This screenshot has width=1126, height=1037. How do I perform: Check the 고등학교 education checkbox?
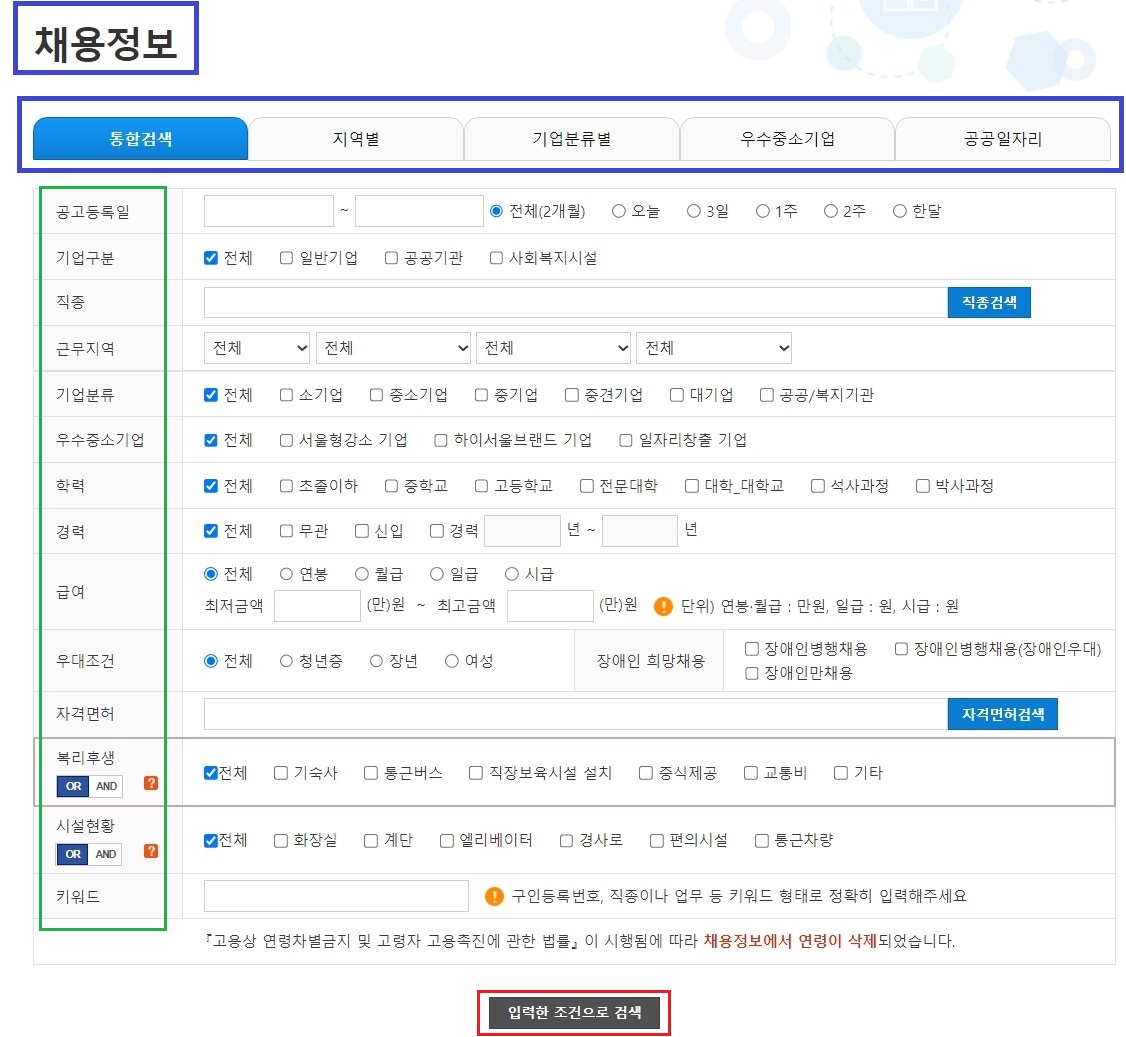point(481,486)
